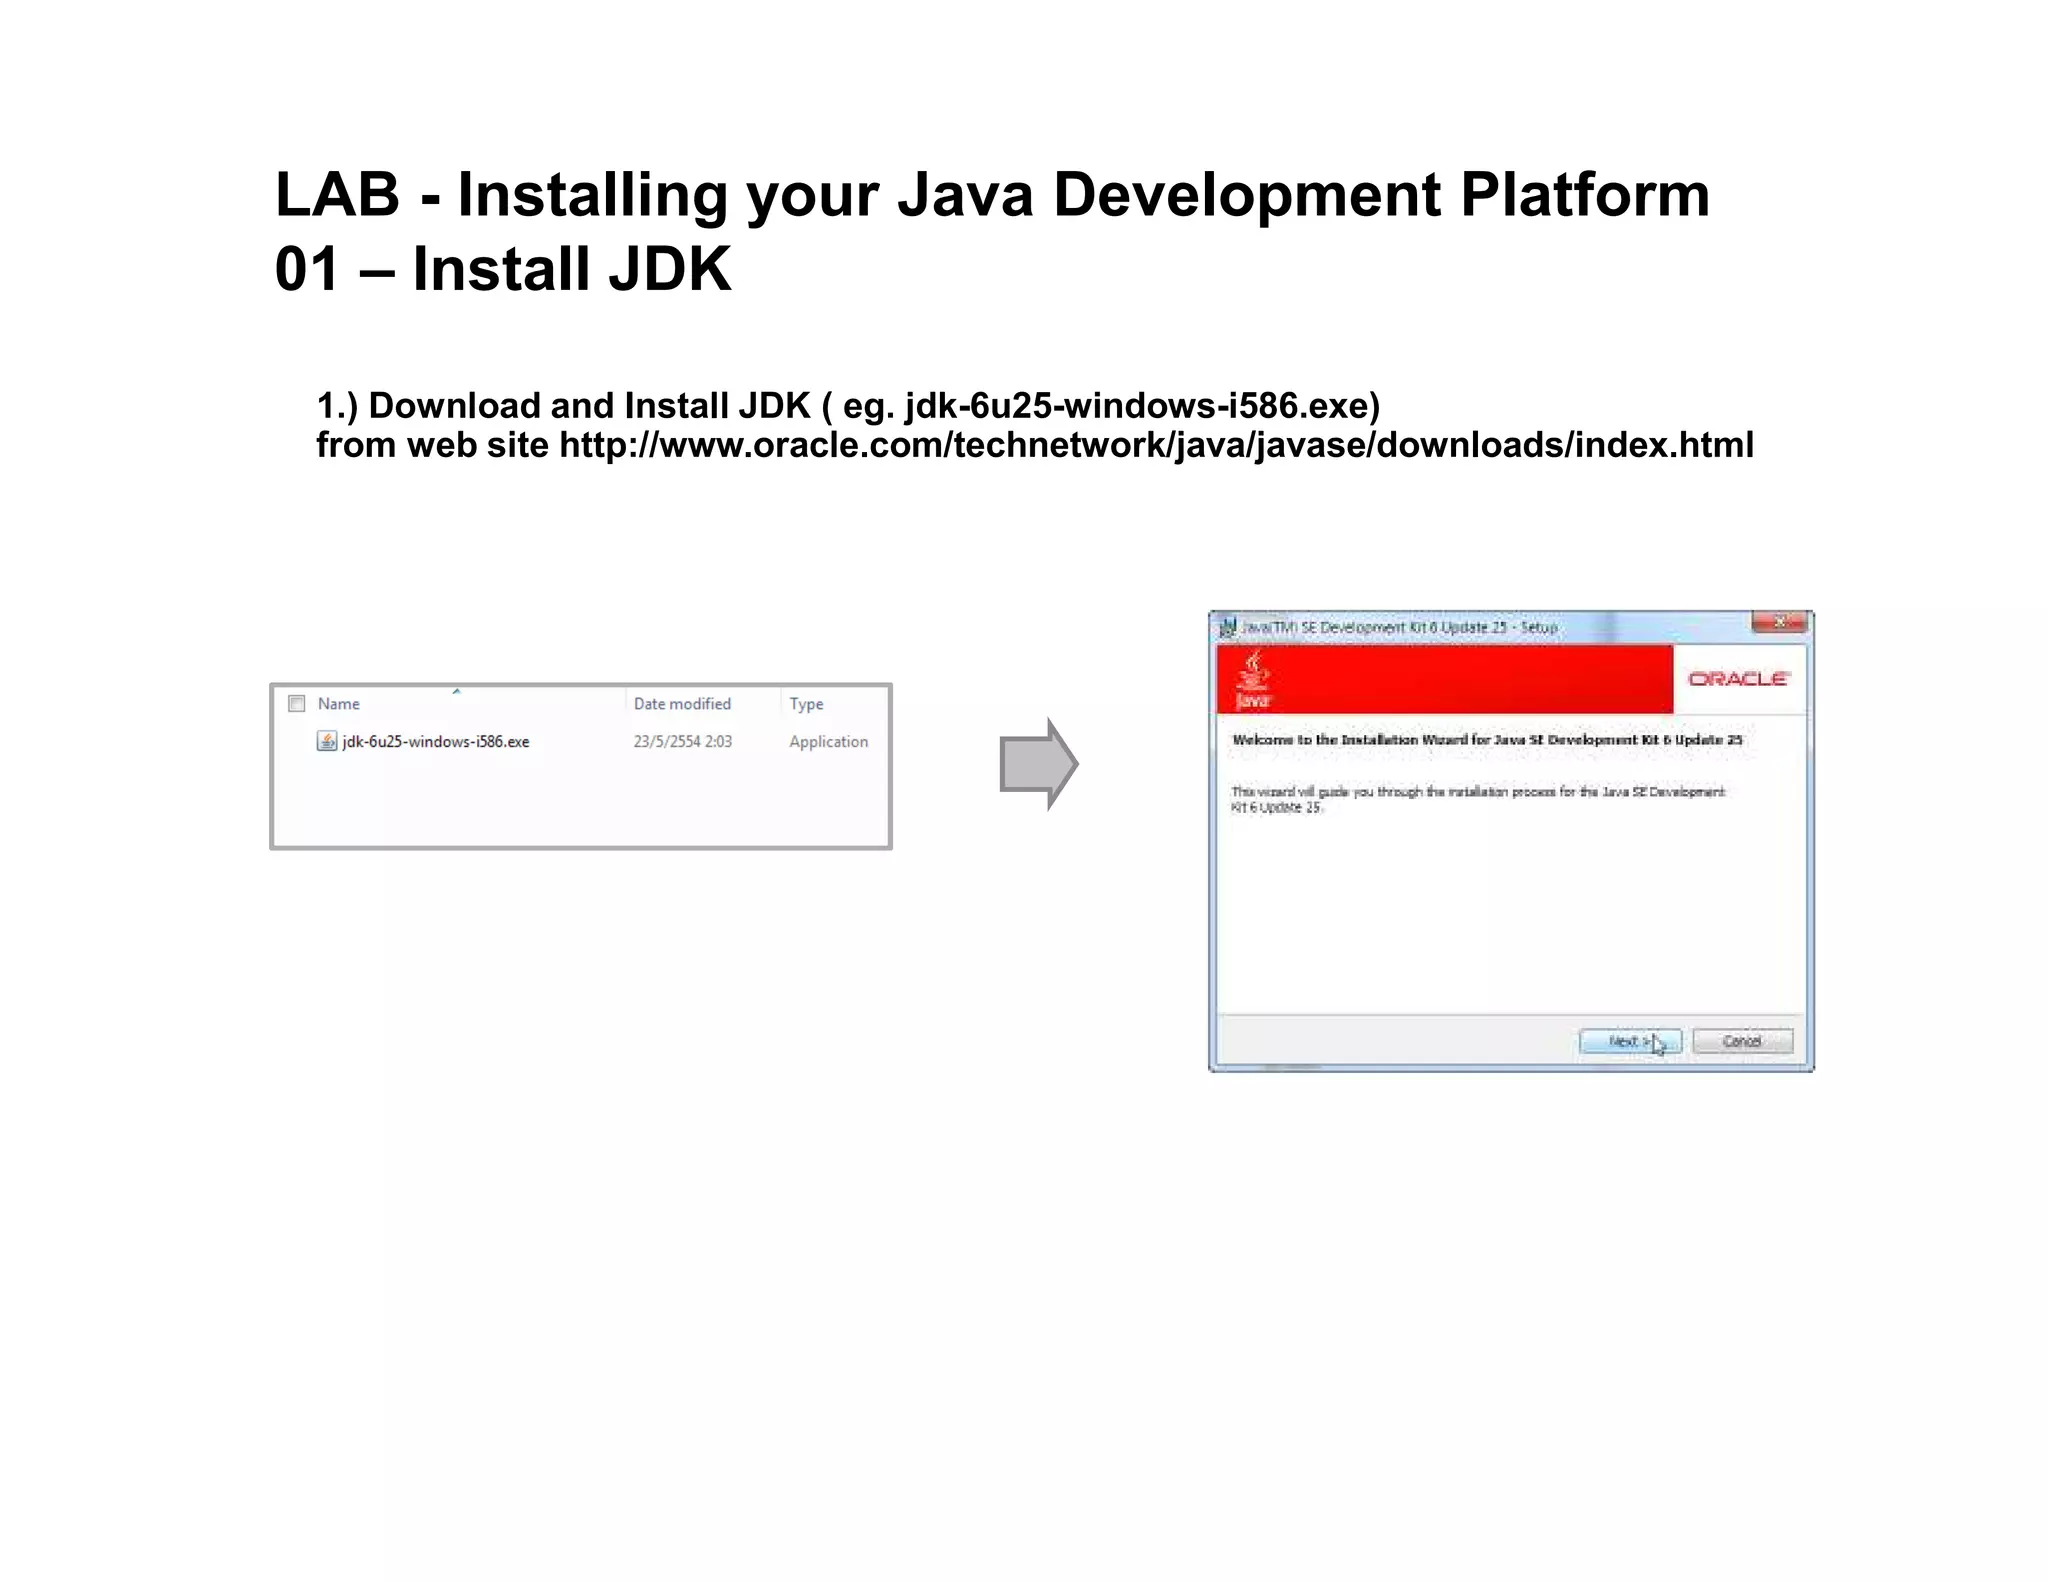Viewport: 2048px width, 1582px height.
Task: Sort files by Date modified column
Action: [x=682, y=703]
